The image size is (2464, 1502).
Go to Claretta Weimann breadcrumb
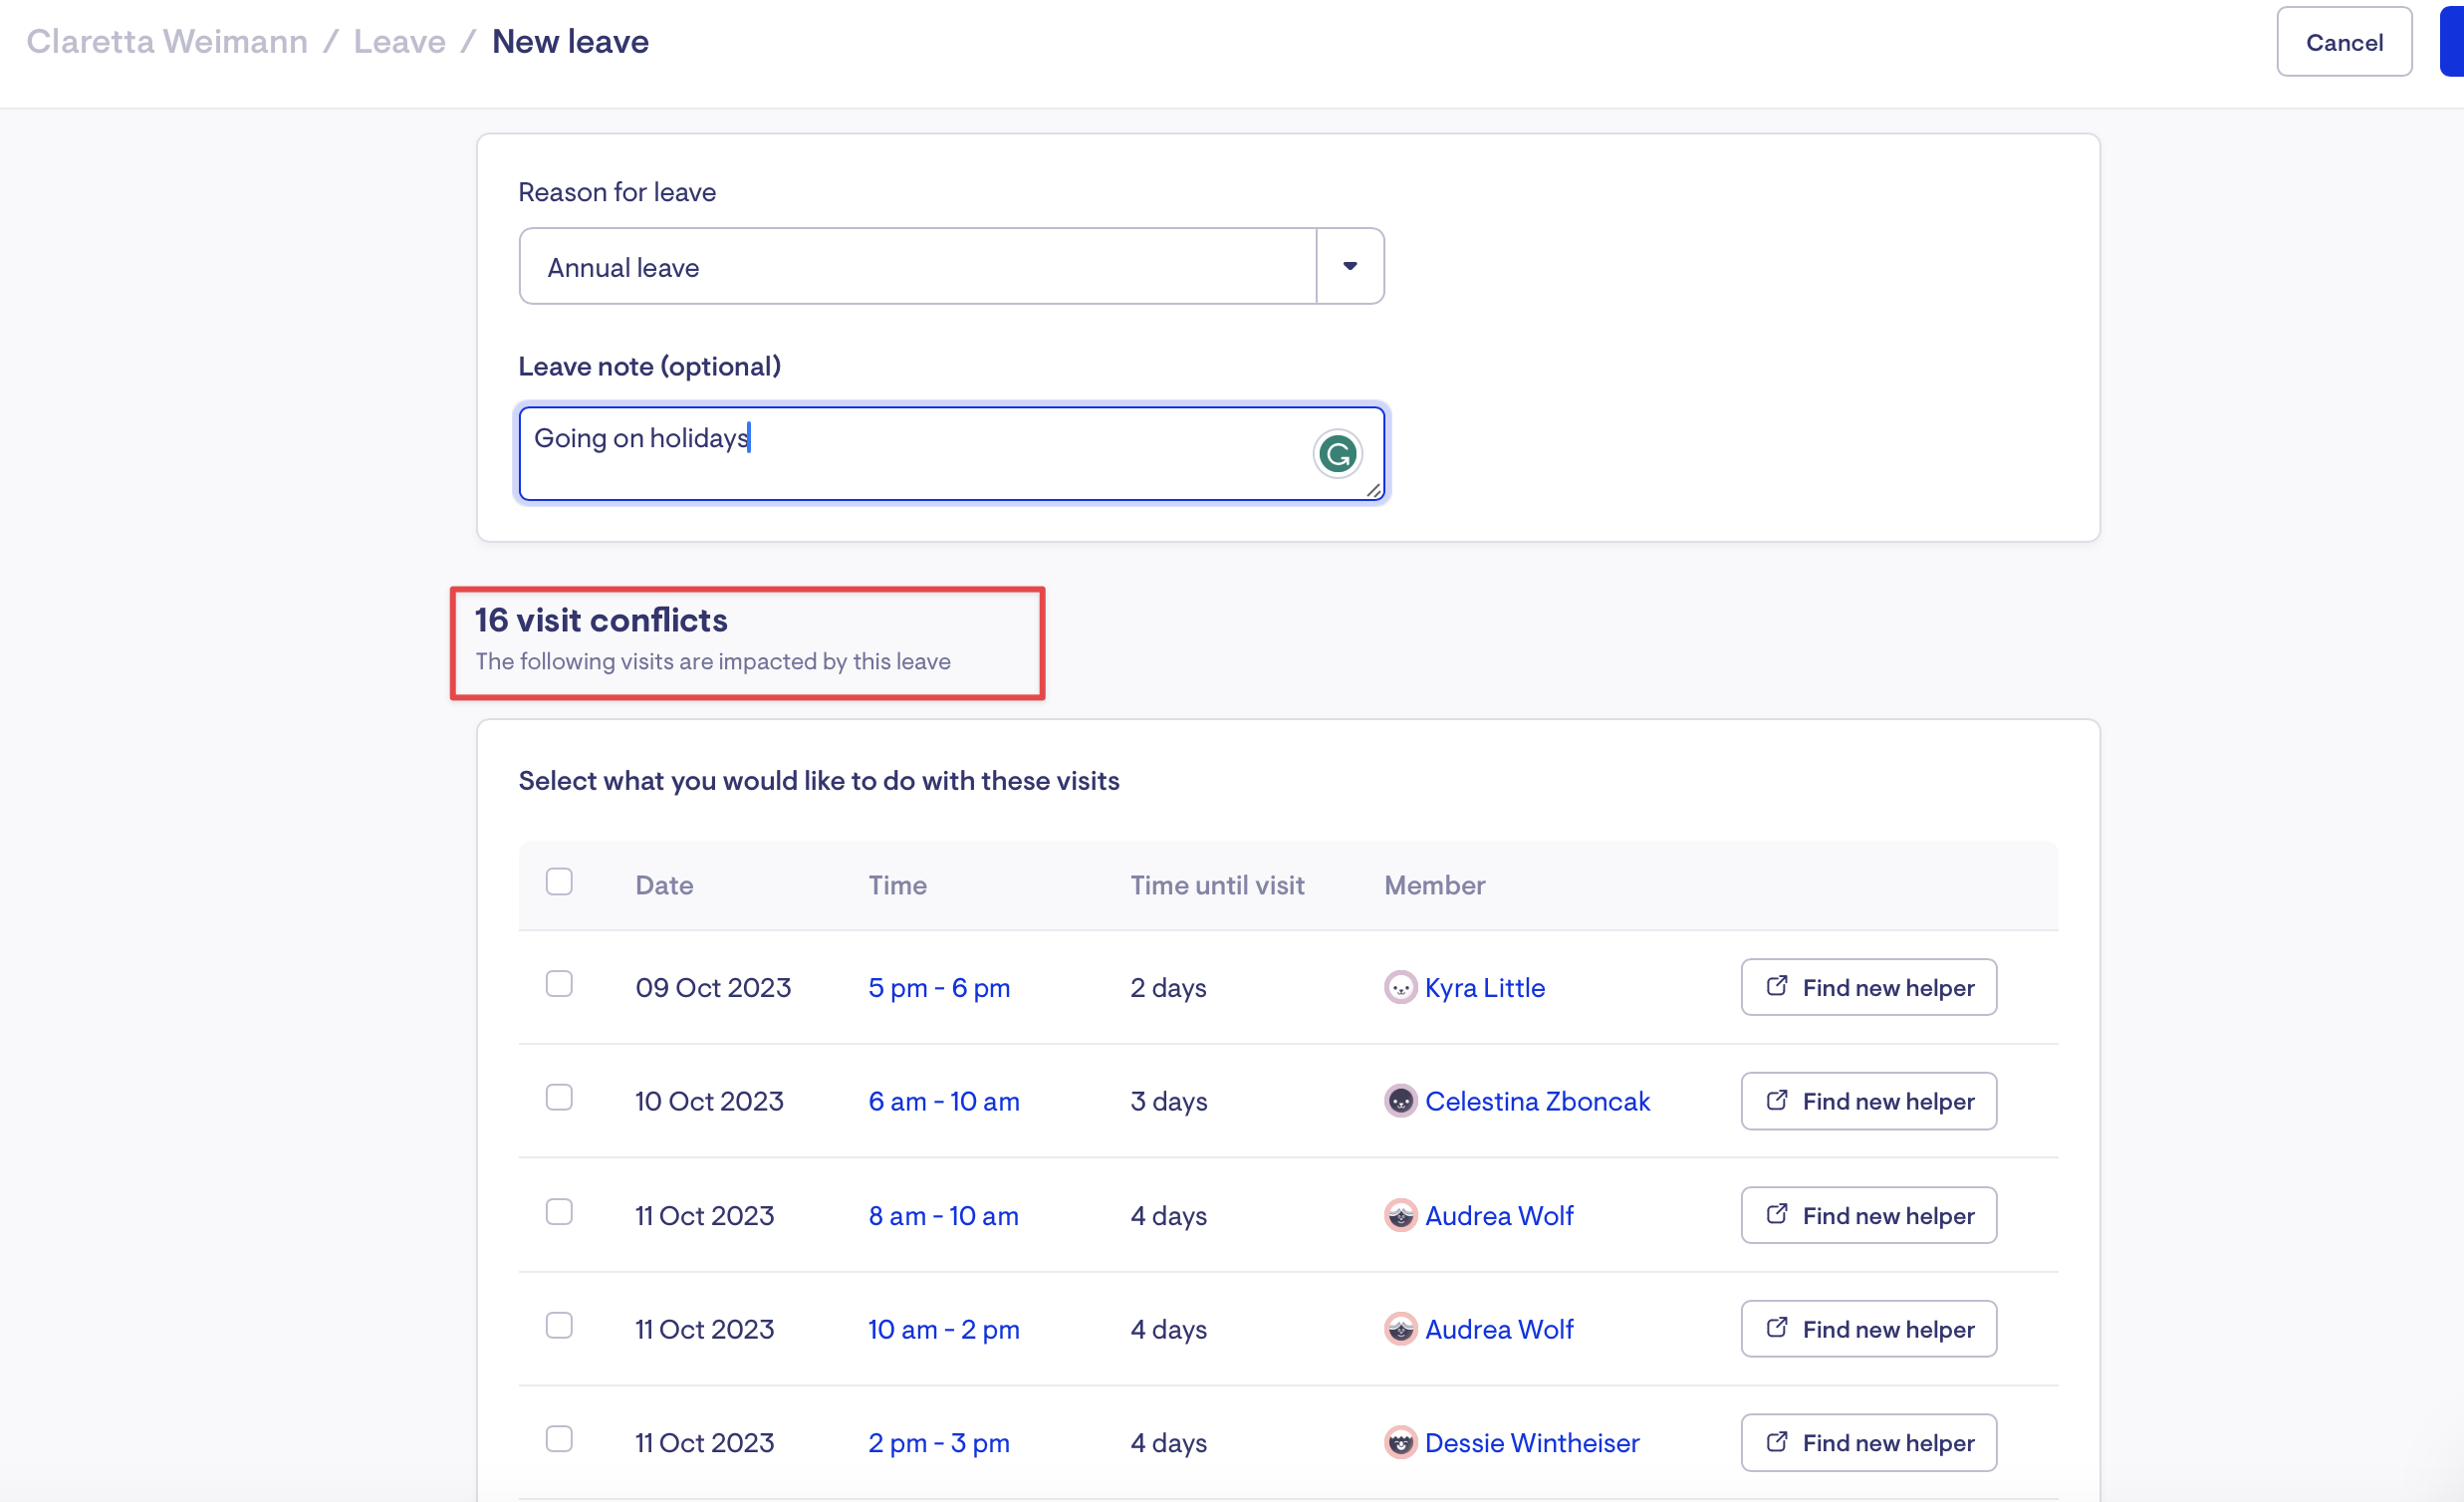pyautogui.click(x=167, y=41)
